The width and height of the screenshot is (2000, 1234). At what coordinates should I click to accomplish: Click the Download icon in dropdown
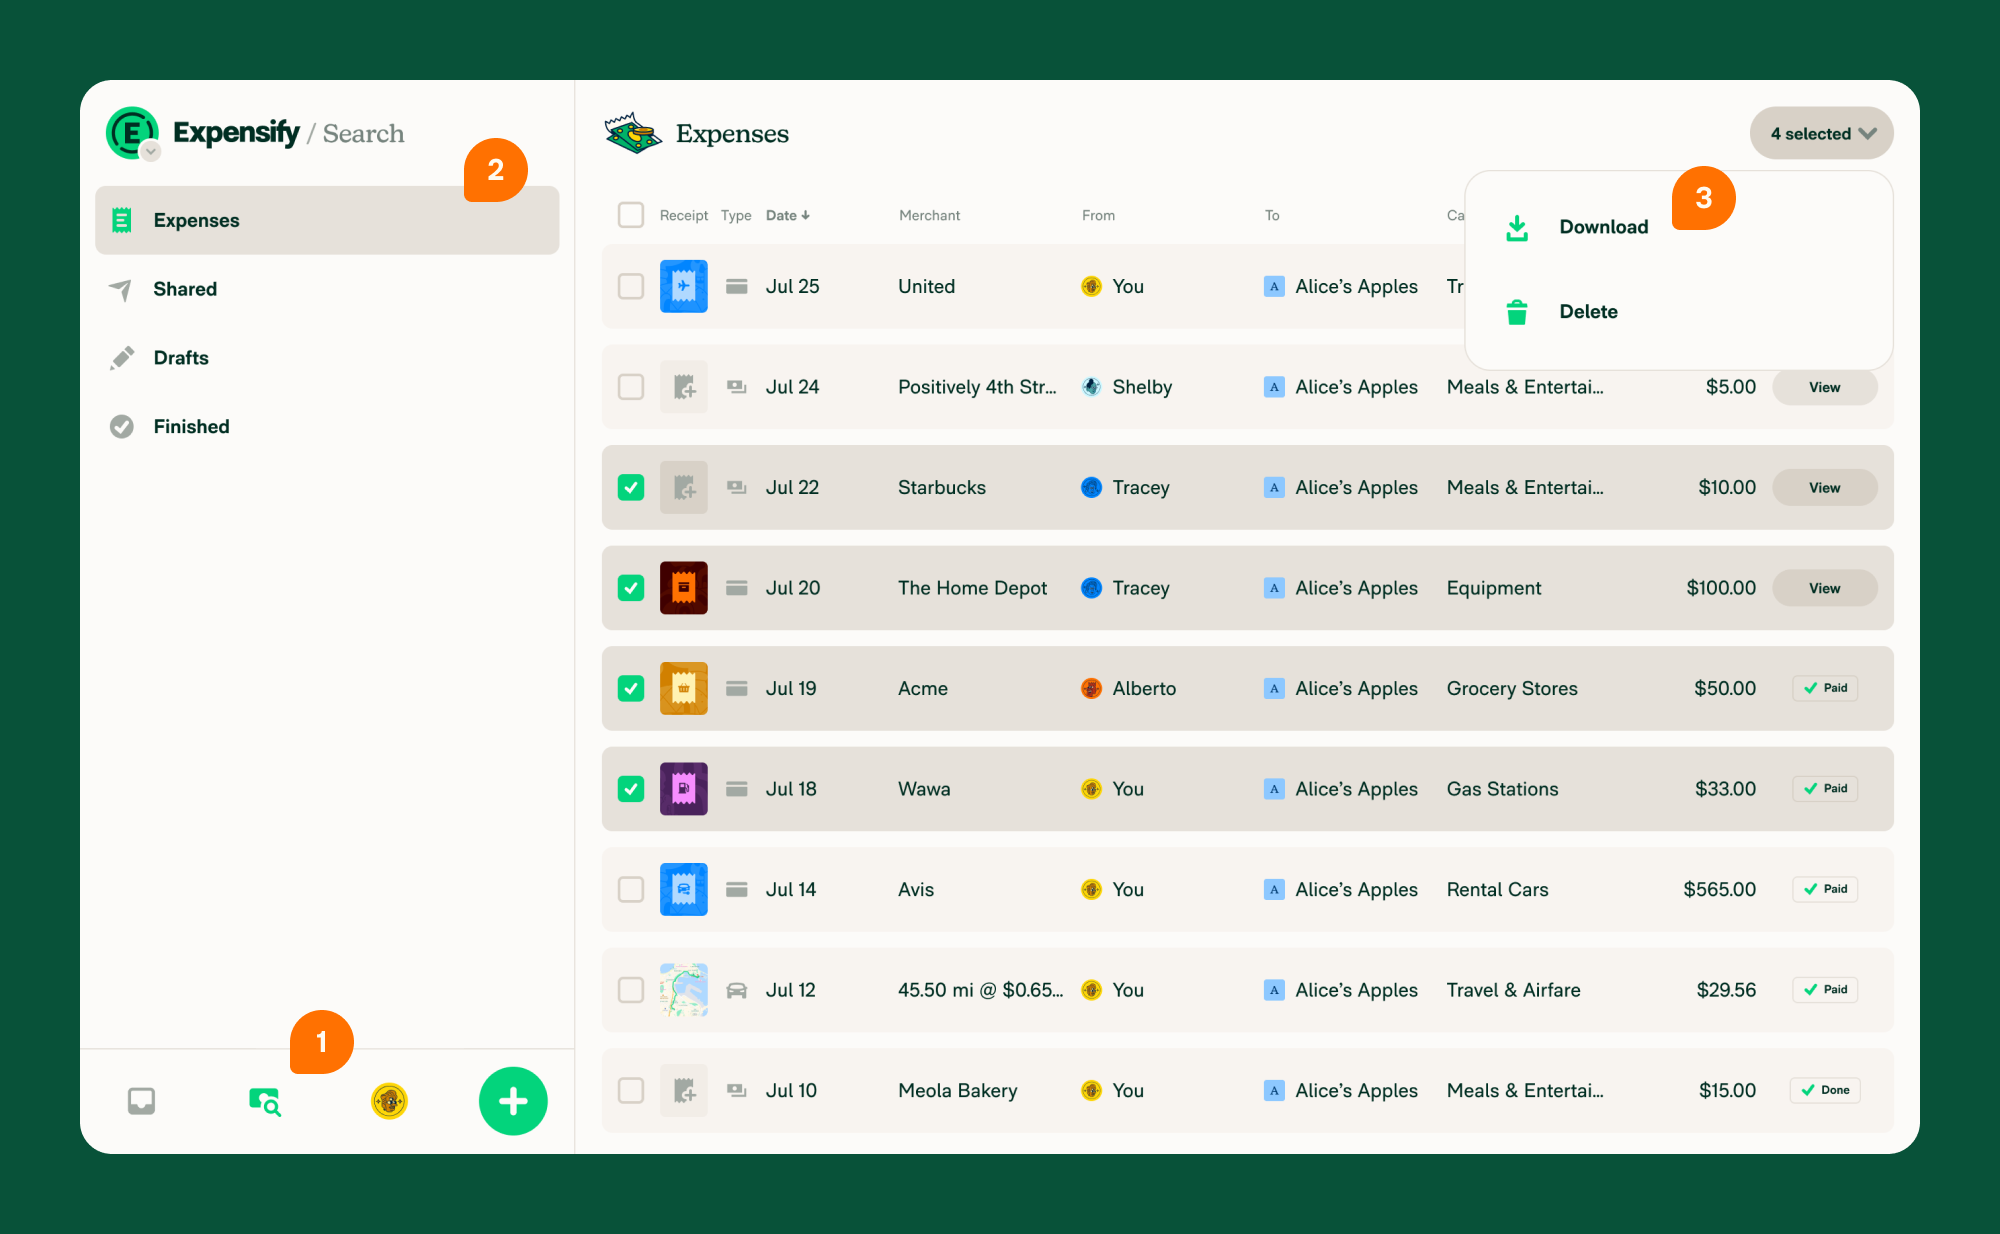(x=1517, y=226)
